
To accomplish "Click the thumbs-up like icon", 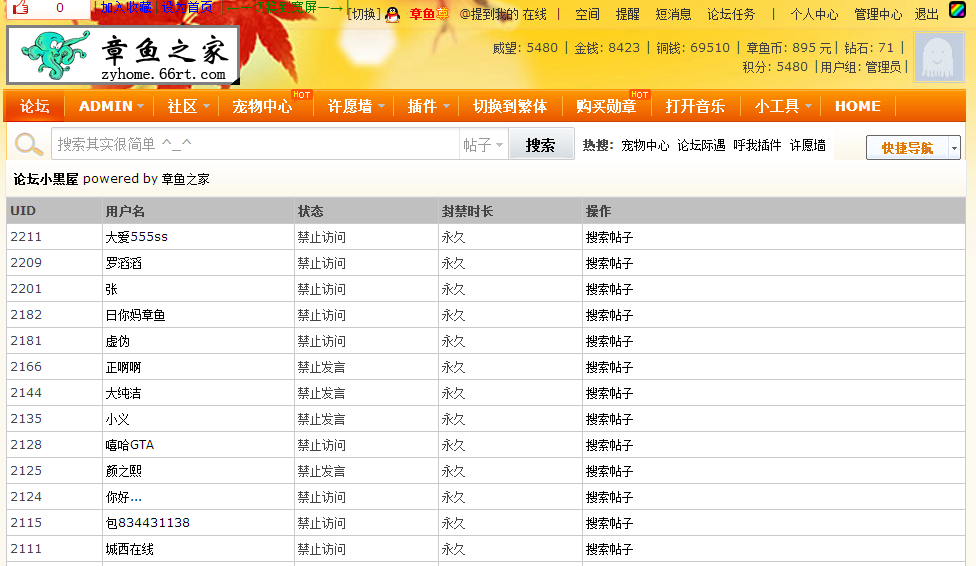I will [x=20, y=8].
